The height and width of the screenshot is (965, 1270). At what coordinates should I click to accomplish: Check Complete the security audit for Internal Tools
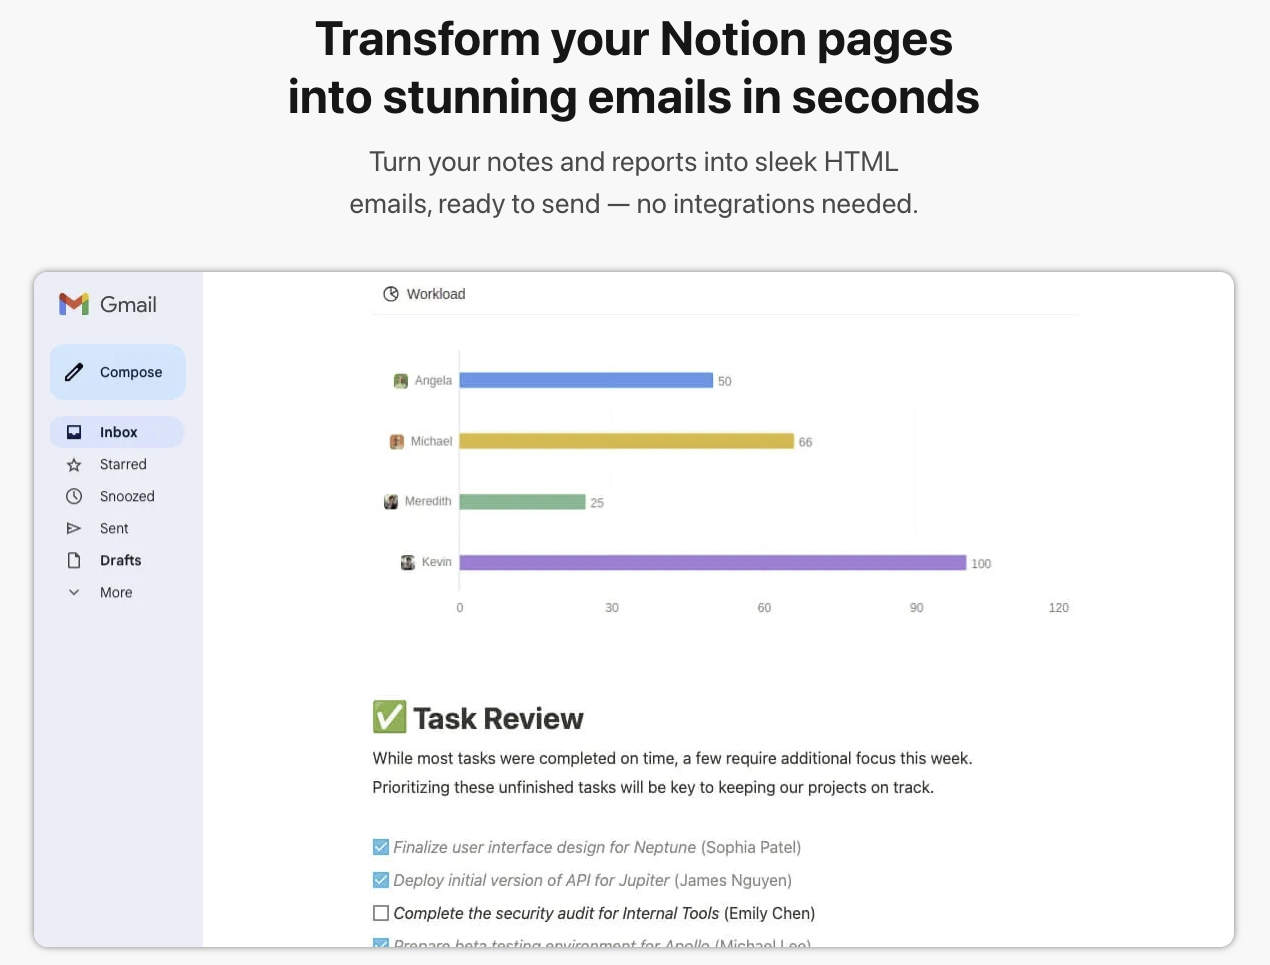coord(381,913)
